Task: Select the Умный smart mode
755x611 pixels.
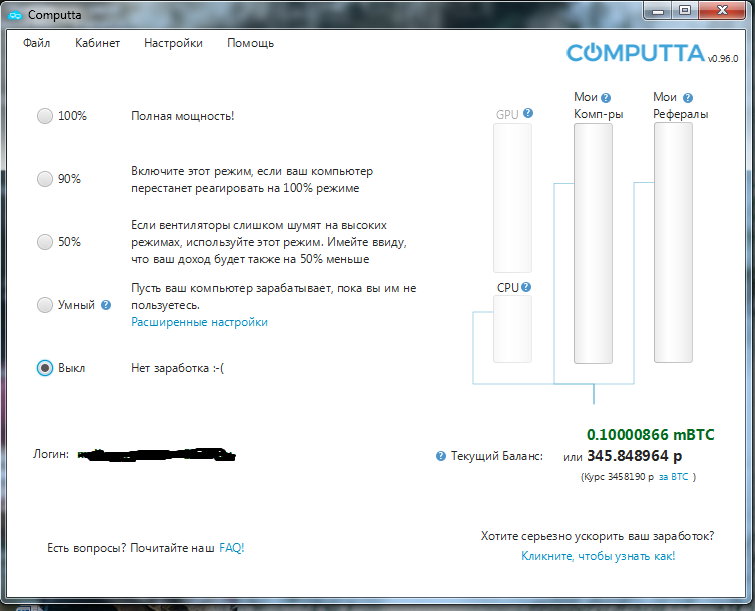Action: coord(45,305)
